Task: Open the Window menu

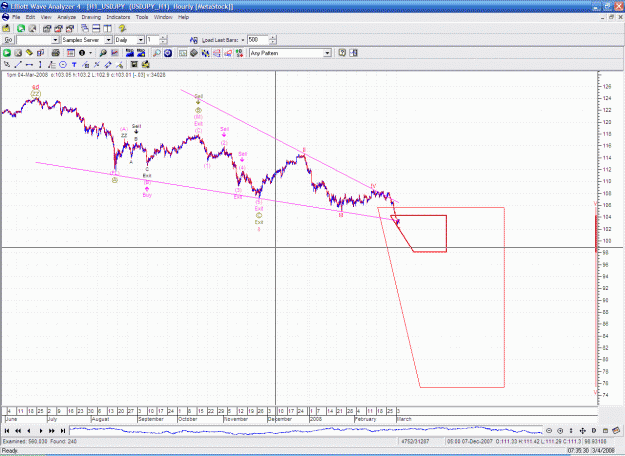Action: click(163, 18)
